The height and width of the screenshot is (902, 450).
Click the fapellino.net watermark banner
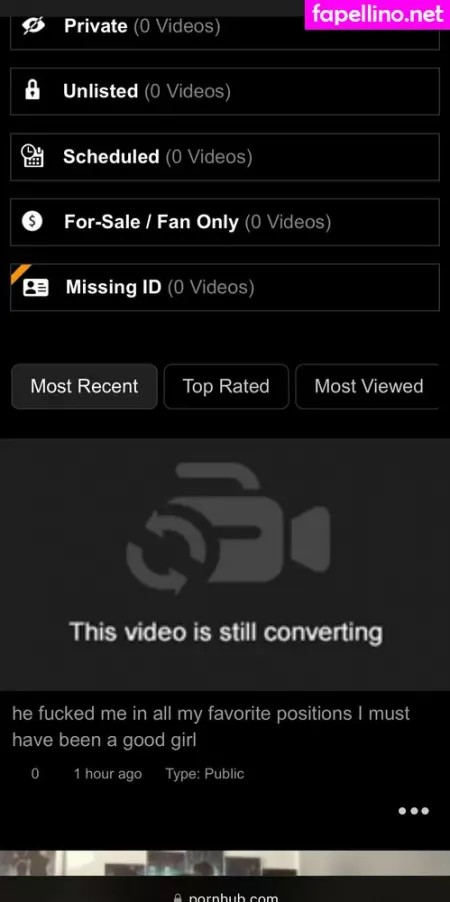click(377, 14)
